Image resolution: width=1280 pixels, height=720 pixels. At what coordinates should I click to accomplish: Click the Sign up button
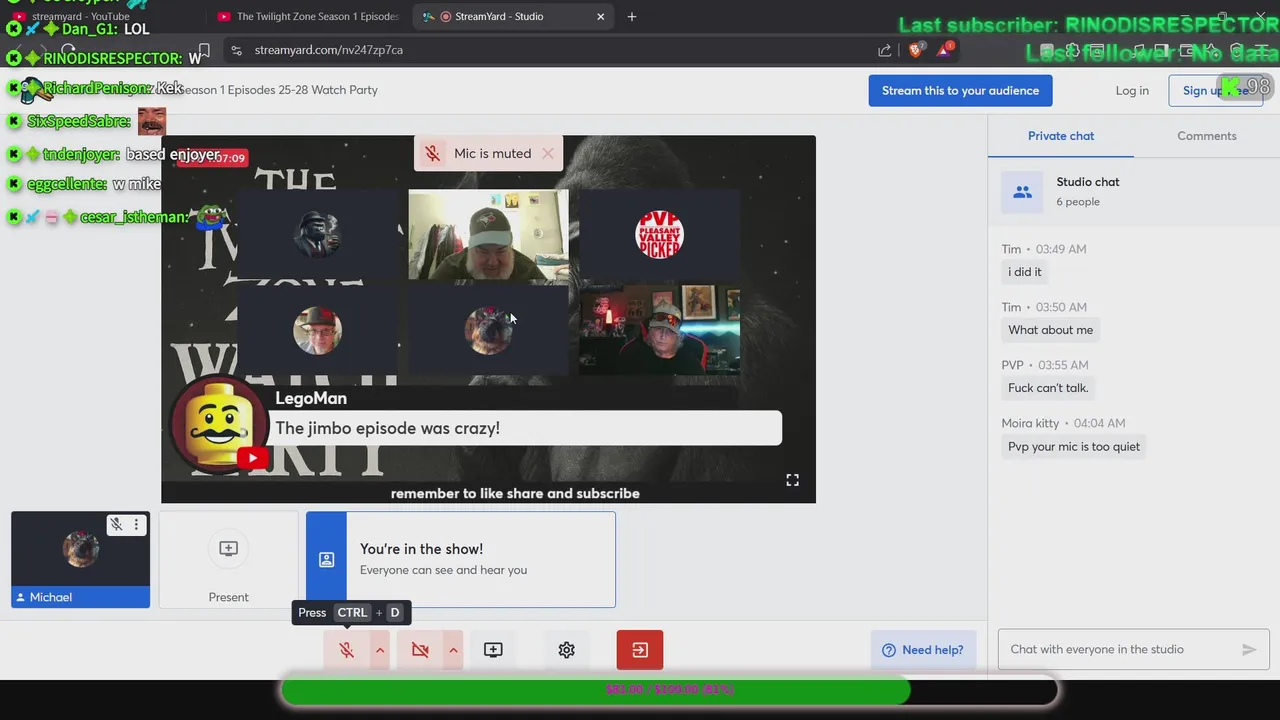(1215, 90)
